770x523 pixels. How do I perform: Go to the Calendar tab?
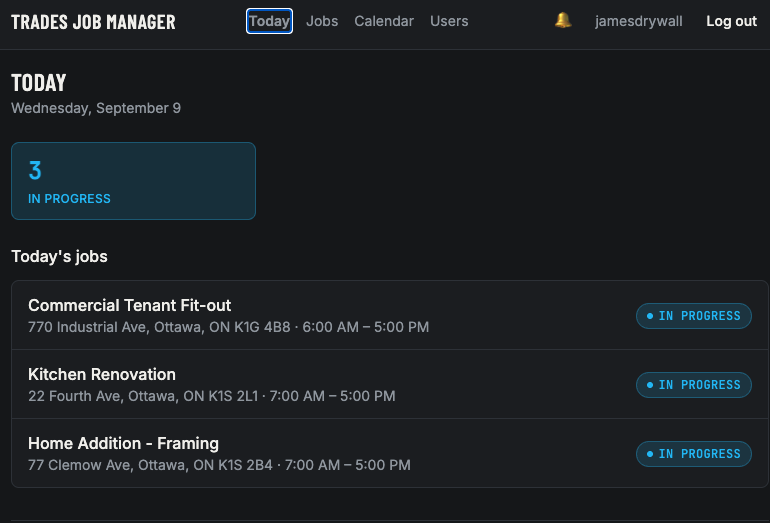[x=384, y=21]
